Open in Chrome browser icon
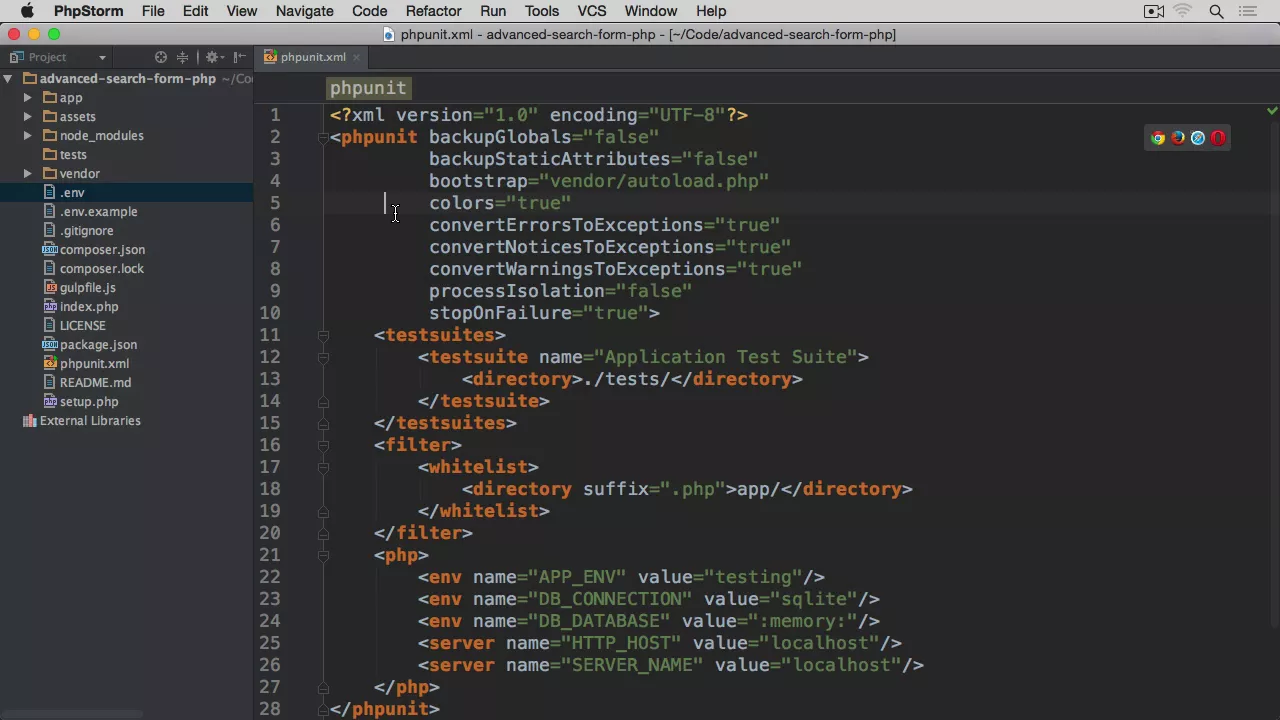1280x720 pixels. click(x=1158, y=138)
